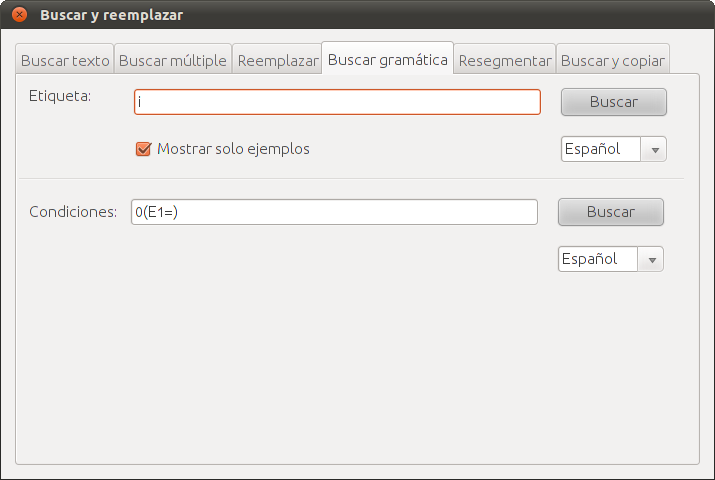Click Buscar button next to Etiqueta field
The image size is (715, 480).
click(614, 102)
